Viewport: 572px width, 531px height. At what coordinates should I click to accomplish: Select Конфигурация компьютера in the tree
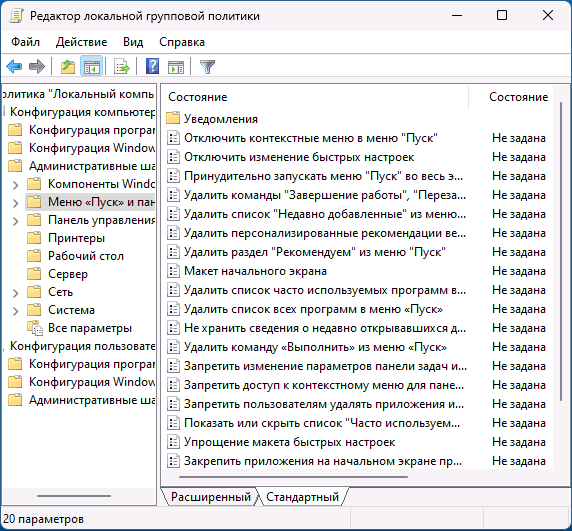[x=82, y=112]
